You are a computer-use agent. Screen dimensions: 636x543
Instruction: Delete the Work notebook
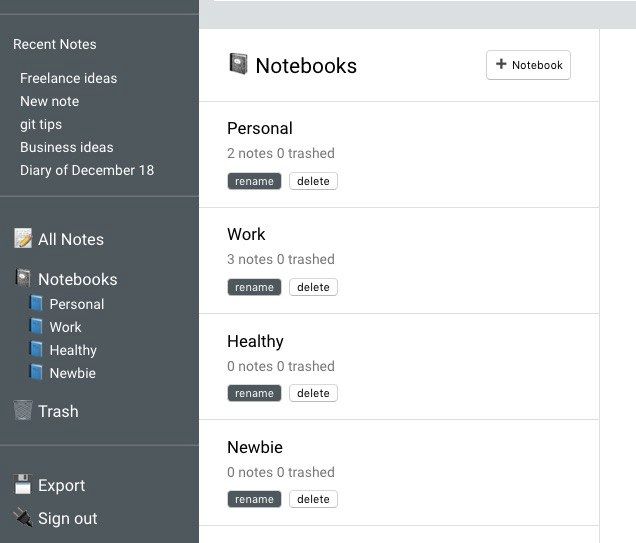click(313, 287)
